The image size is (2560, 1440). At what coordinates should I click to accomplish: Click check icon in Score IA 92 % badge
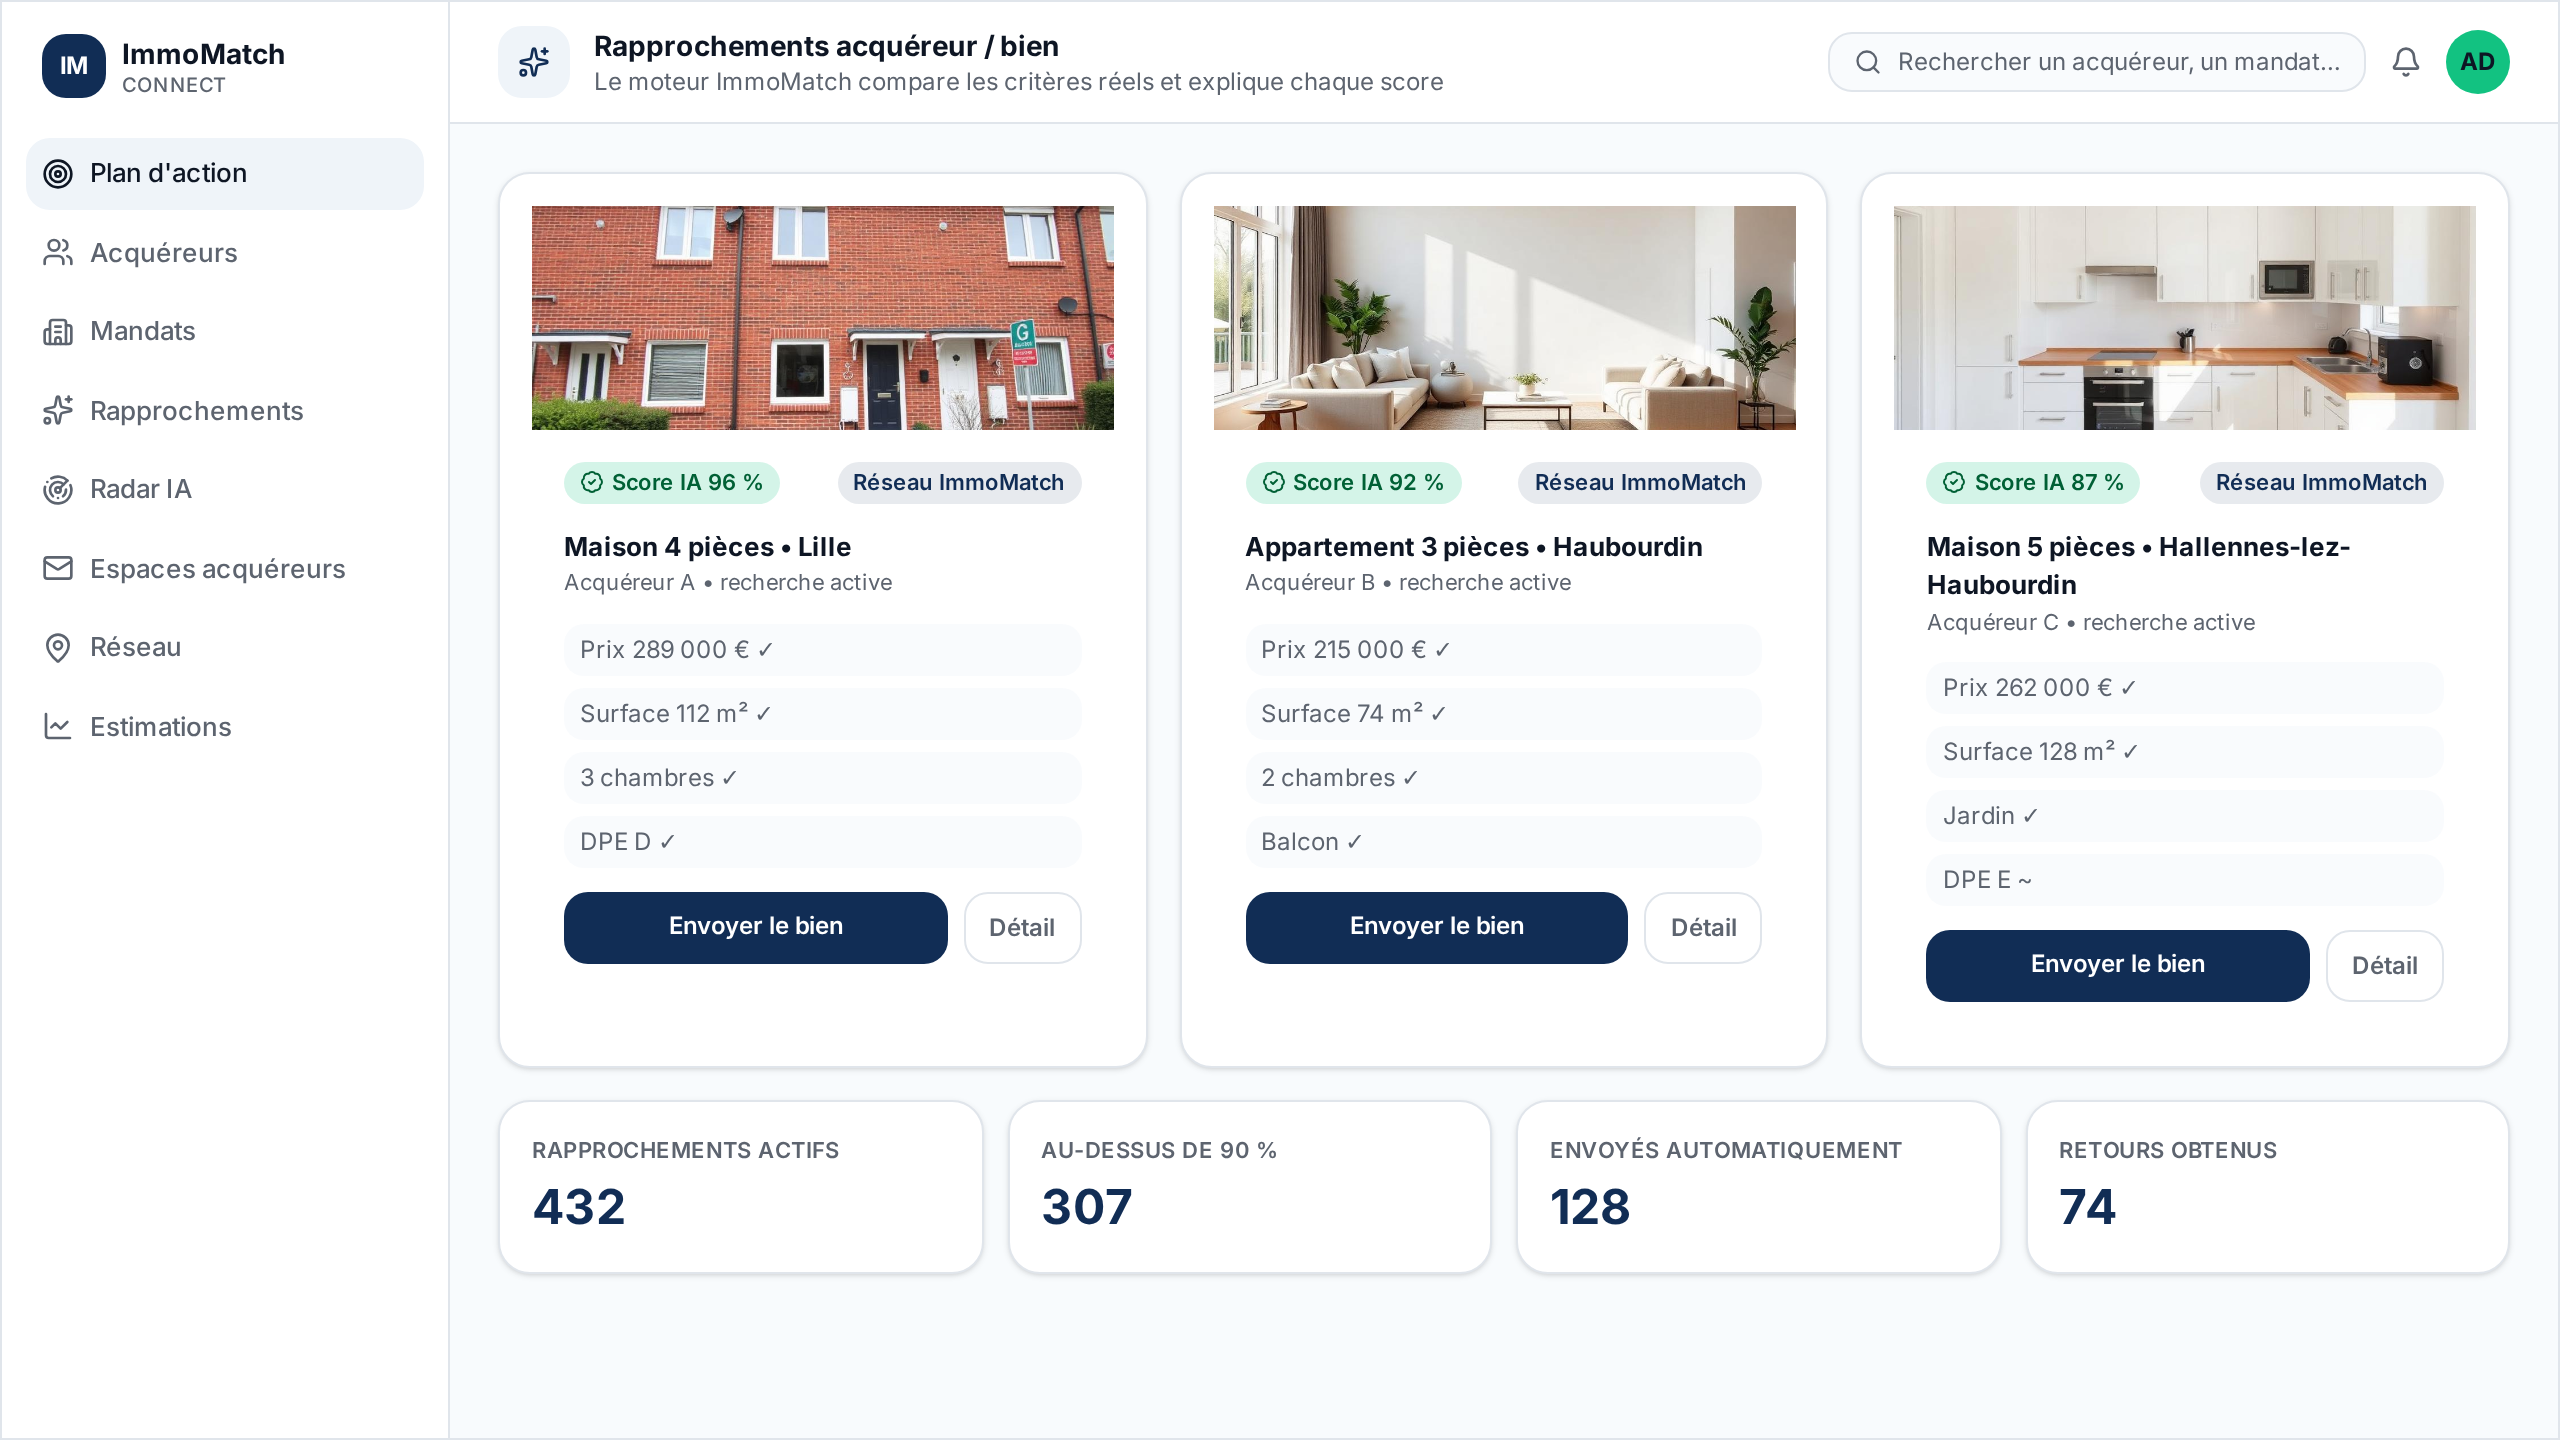[1274, 483]
